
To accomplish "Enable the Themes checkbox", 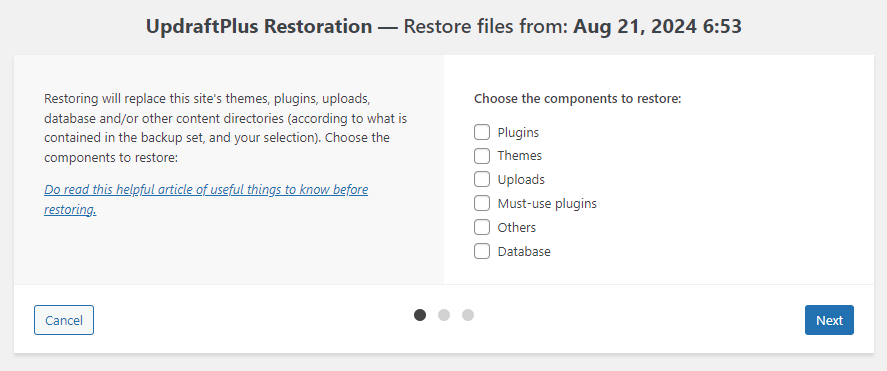I will click(x=482, y=156).
